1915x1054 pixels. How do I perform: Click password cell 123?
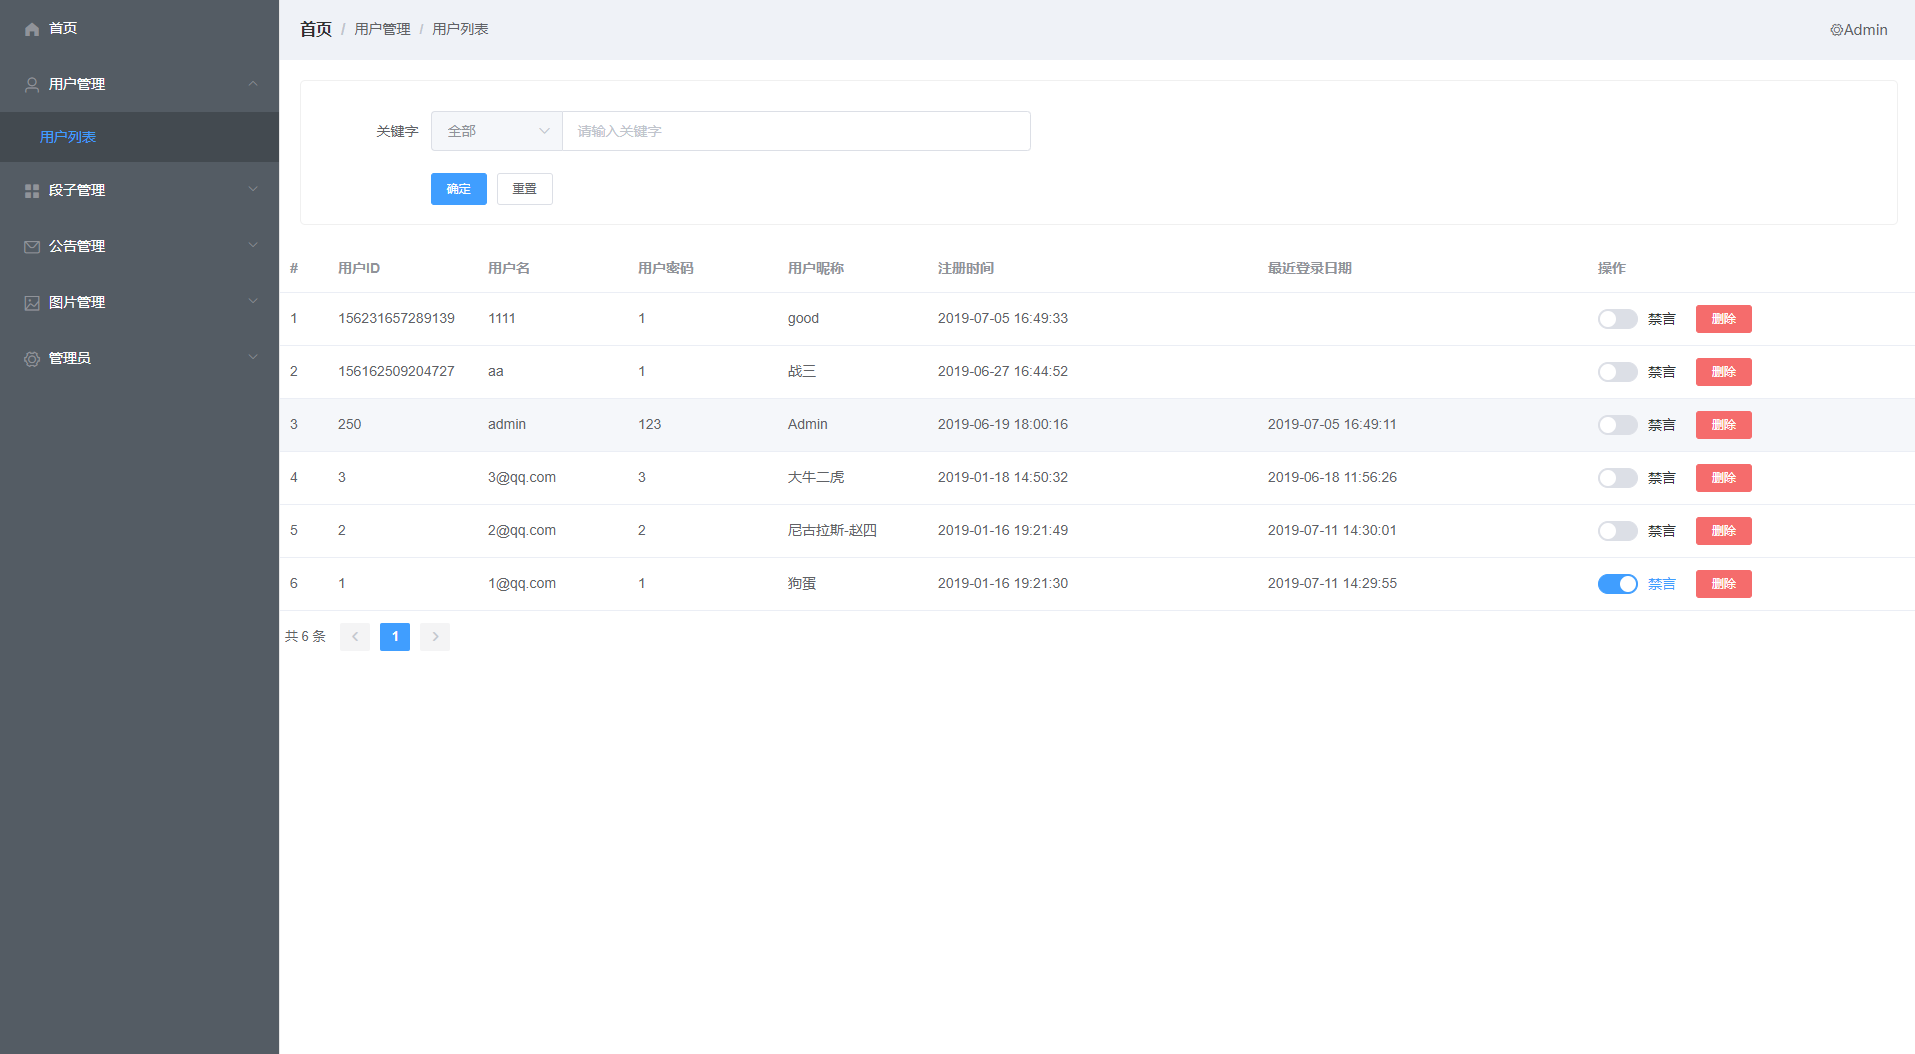tap(650, 425)
